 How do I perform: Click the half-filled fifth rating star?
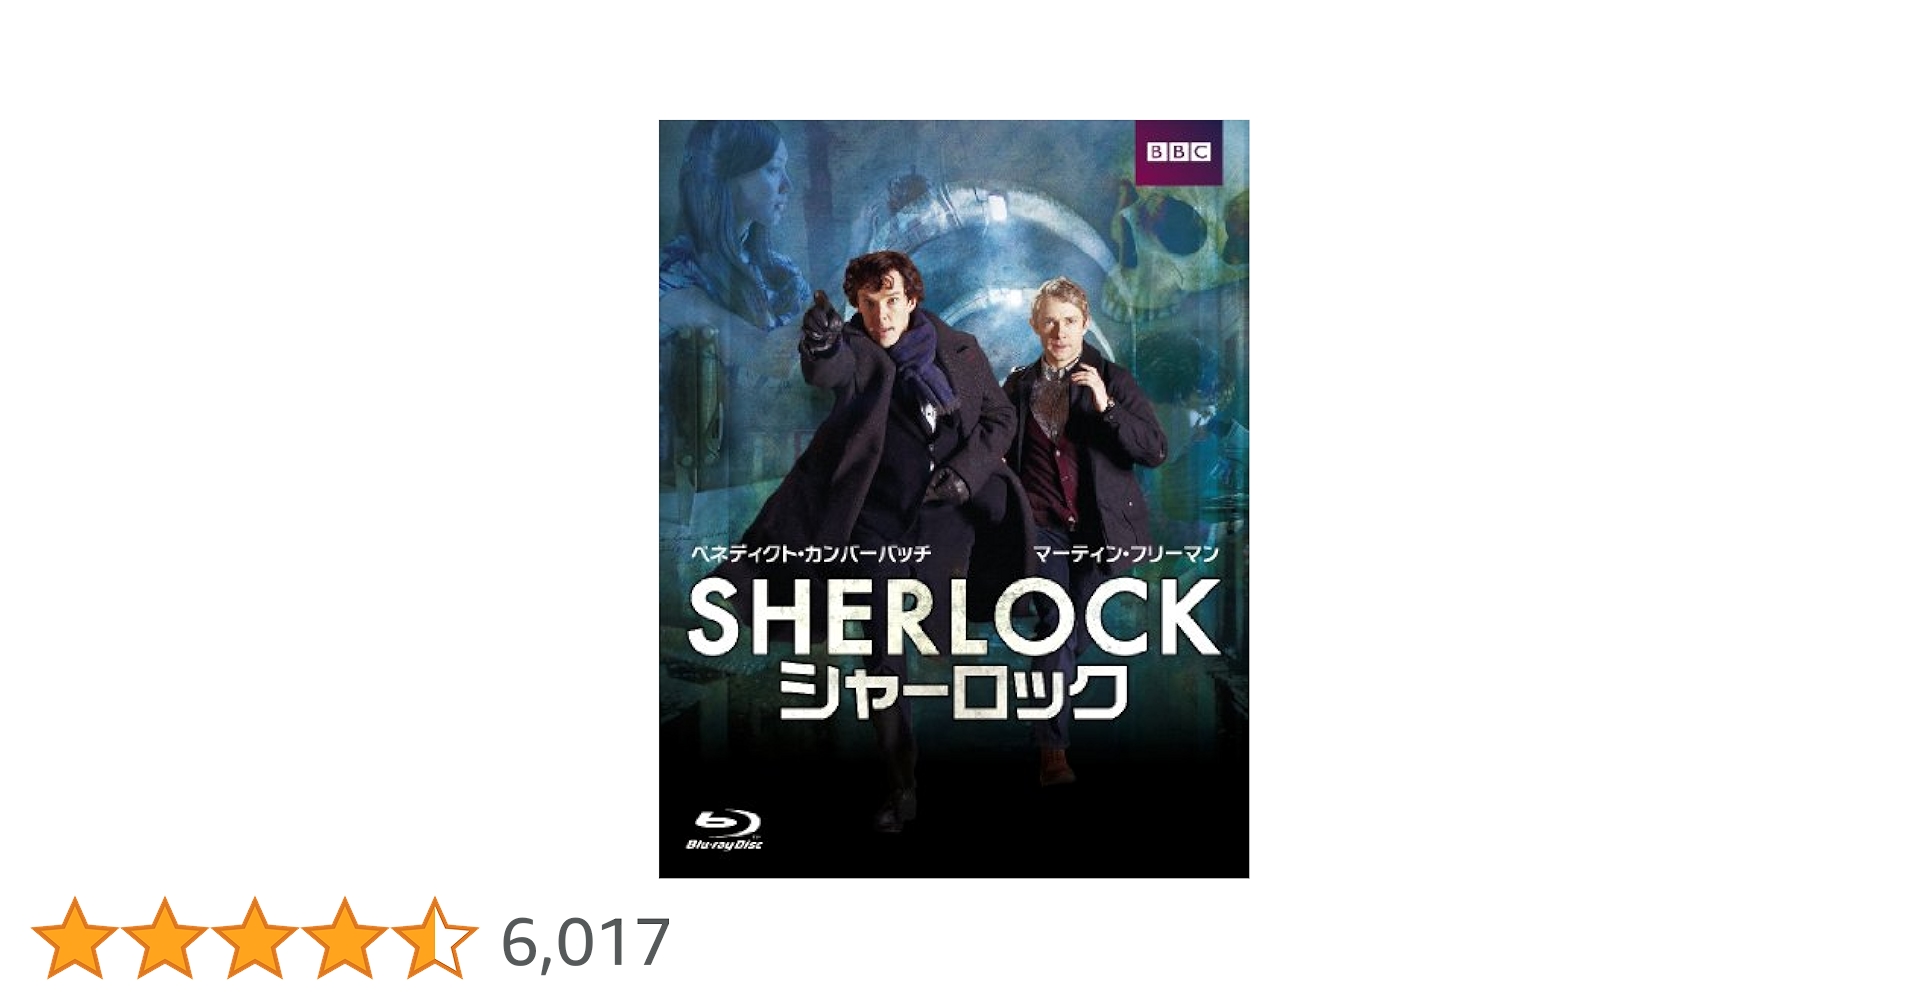coord(434,938)
